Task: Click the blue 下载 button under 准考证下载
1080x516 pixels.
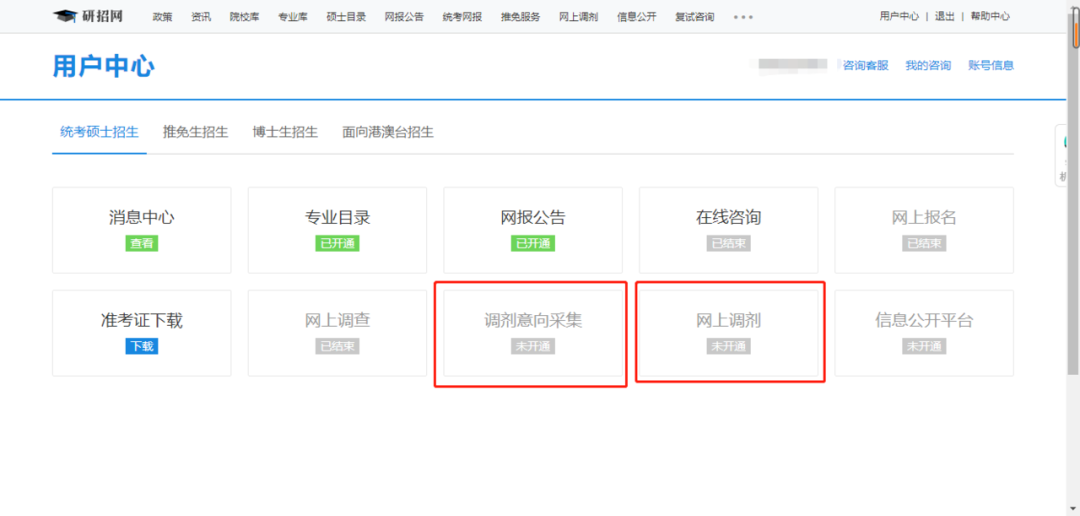Action: 141,346
